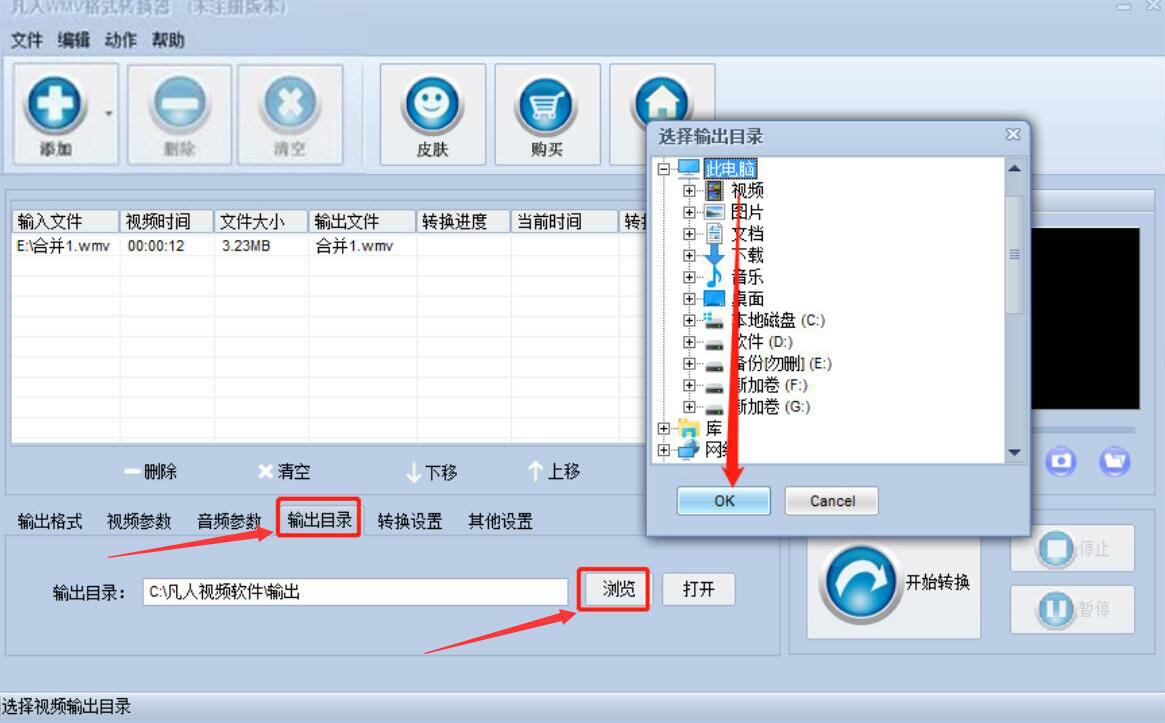Switch to the 视频参数 tab
This screenshot has height=723, width=1165.
click(x=139, y=522)
